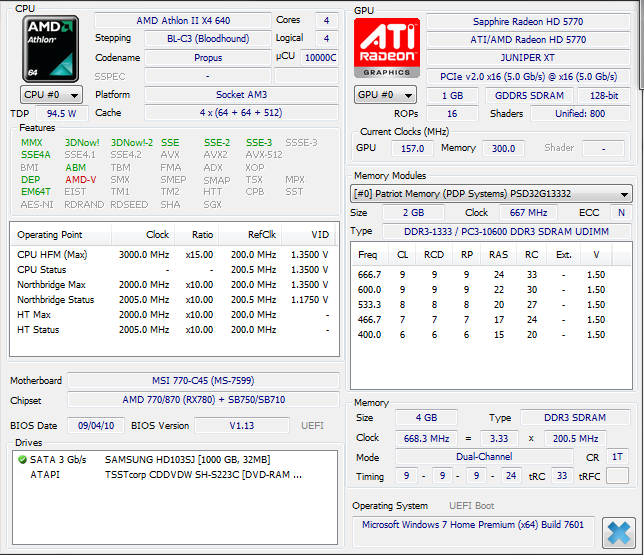Expand the Patriot Memory module dropdown

click(491, 193)
